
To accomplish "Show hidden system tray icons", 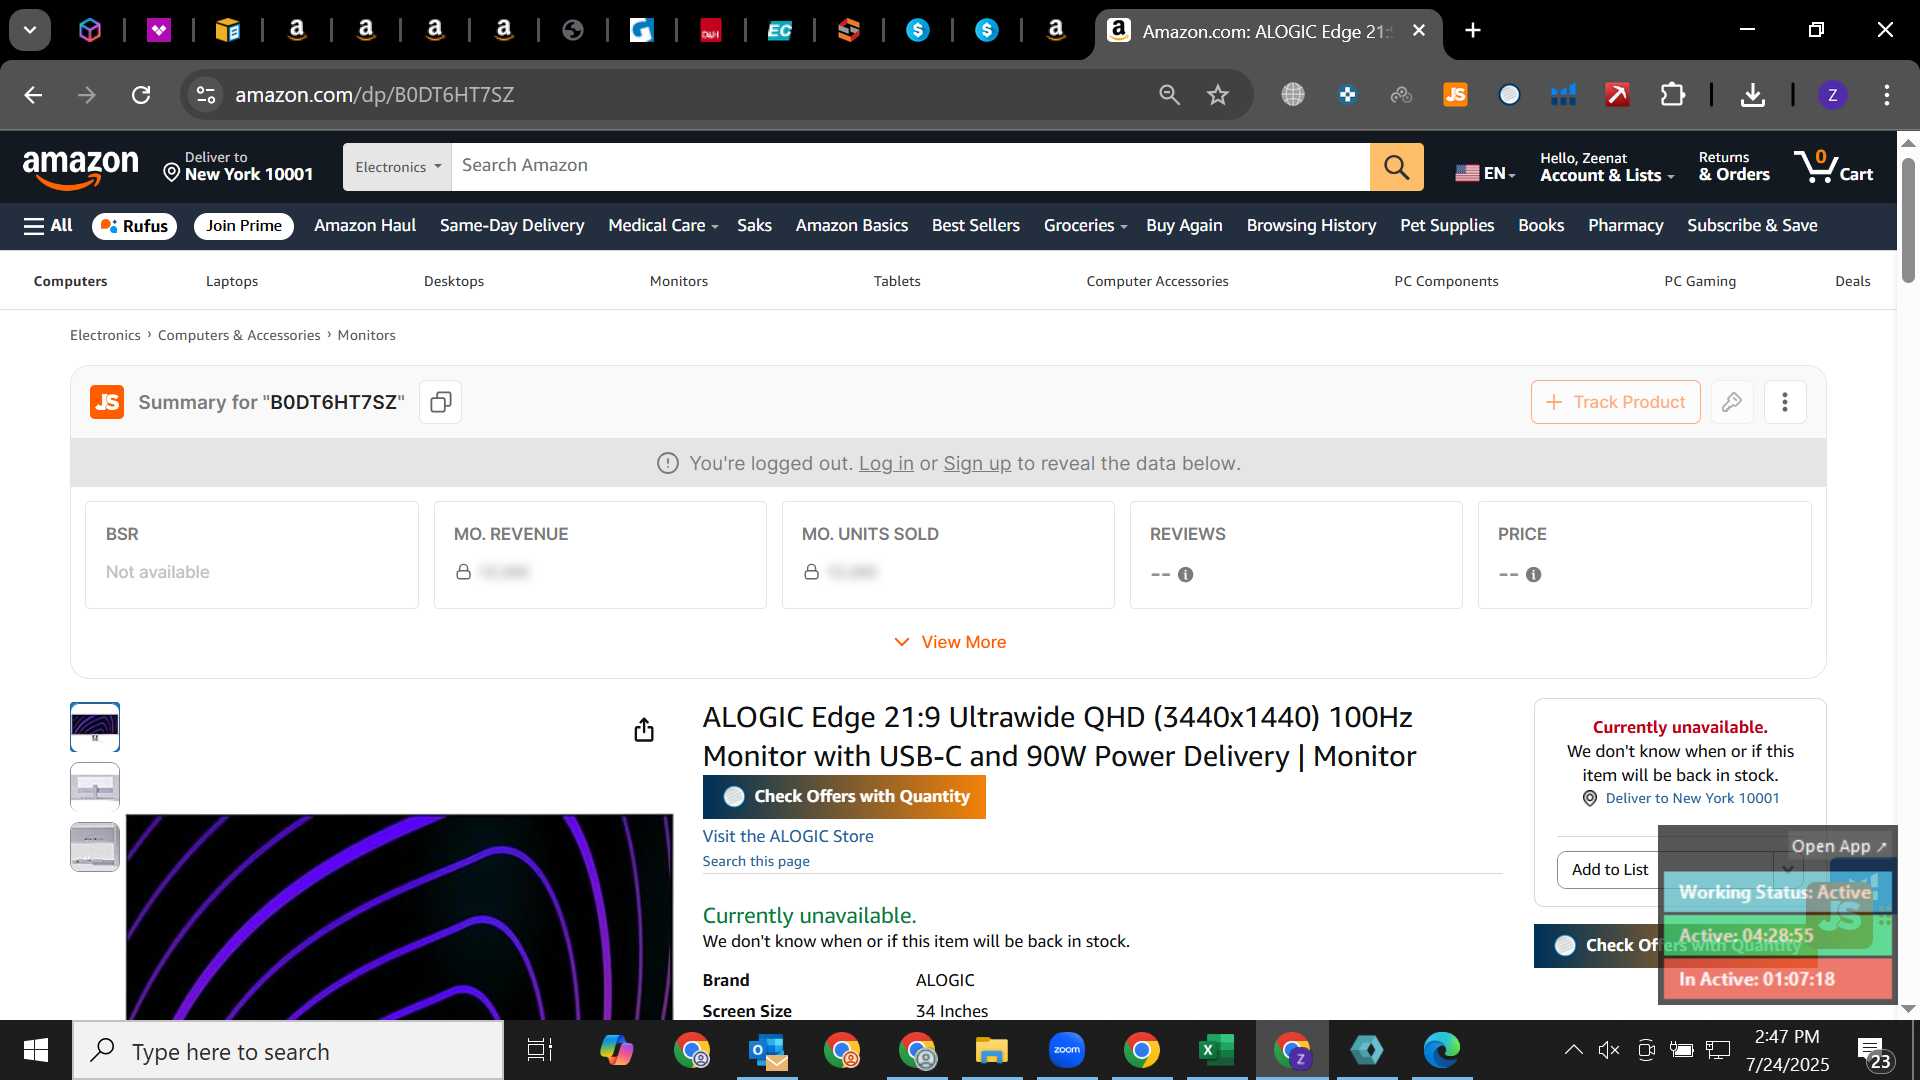I will pyautogui.click(x=1572, y=1050).
